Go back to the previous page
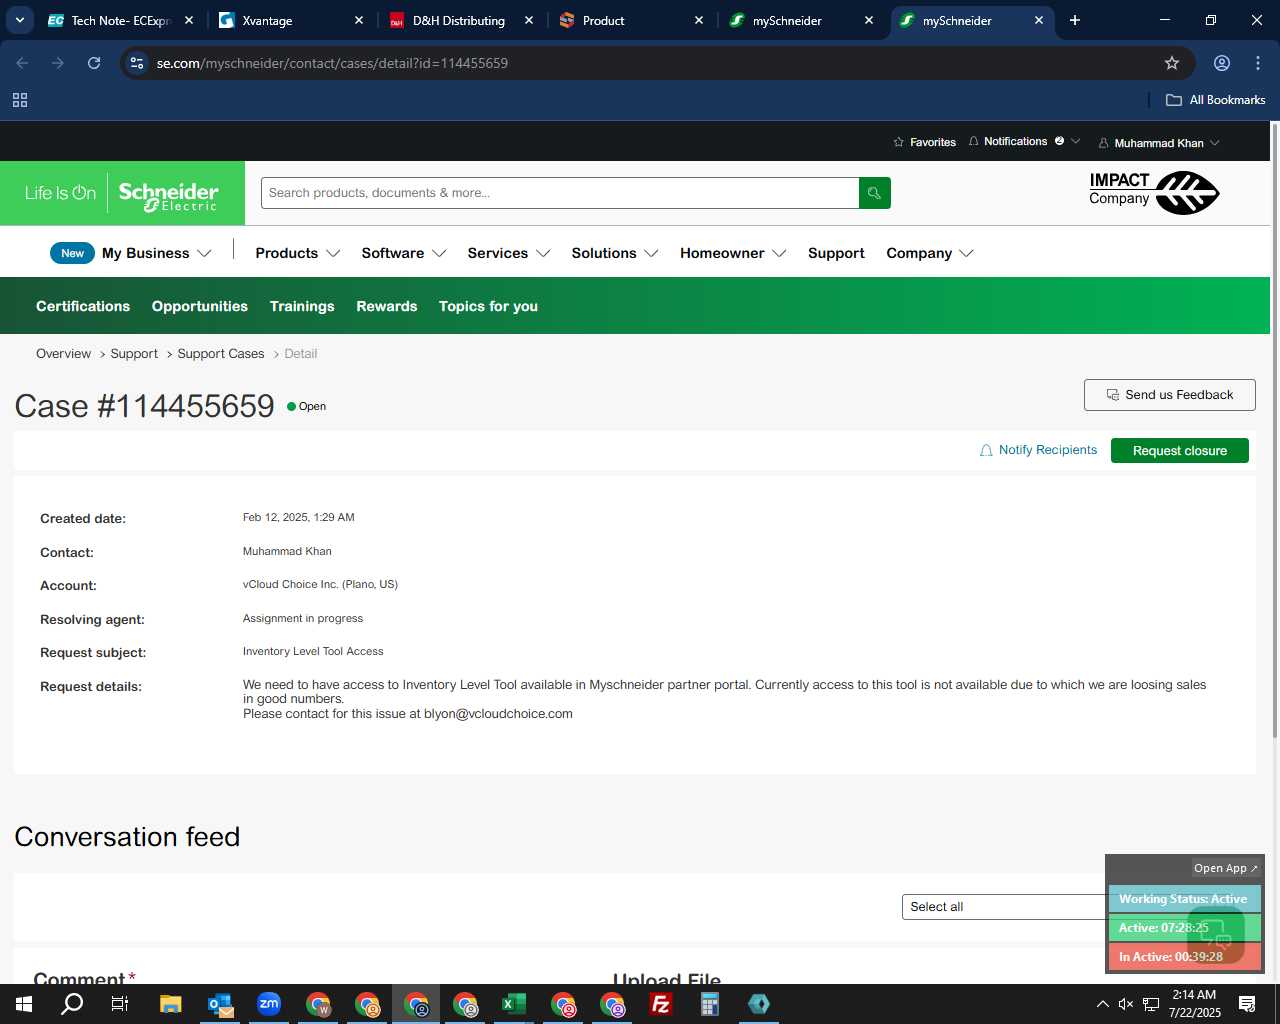 coord(22,63)
